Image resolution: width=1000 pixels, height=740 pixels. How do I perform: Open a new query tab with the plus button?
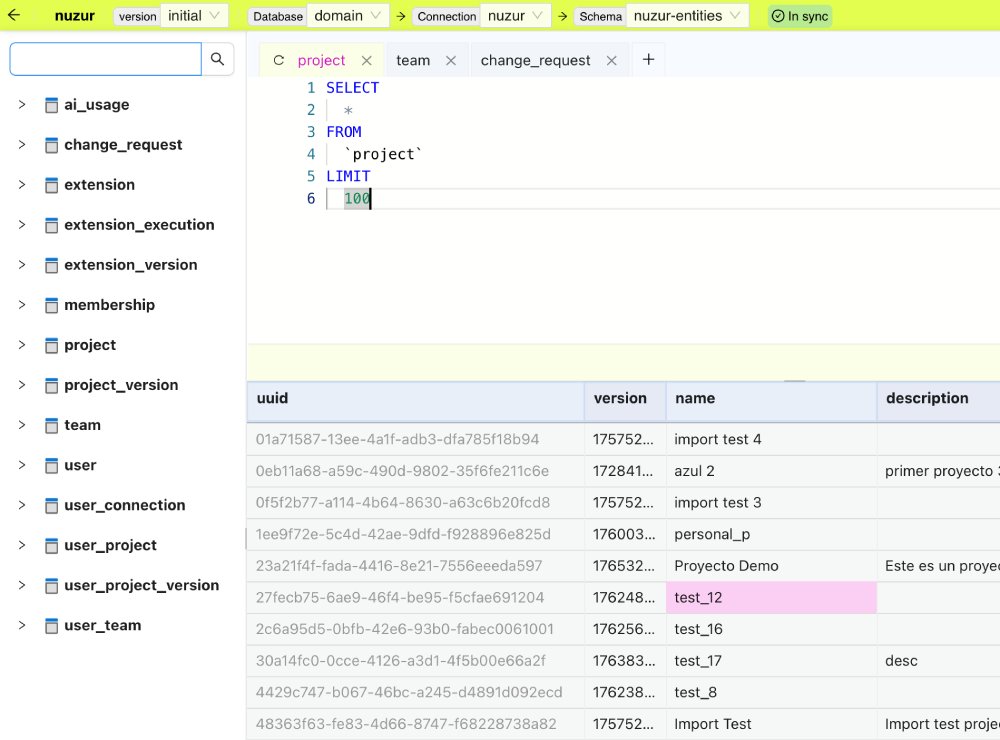point(648,60)
